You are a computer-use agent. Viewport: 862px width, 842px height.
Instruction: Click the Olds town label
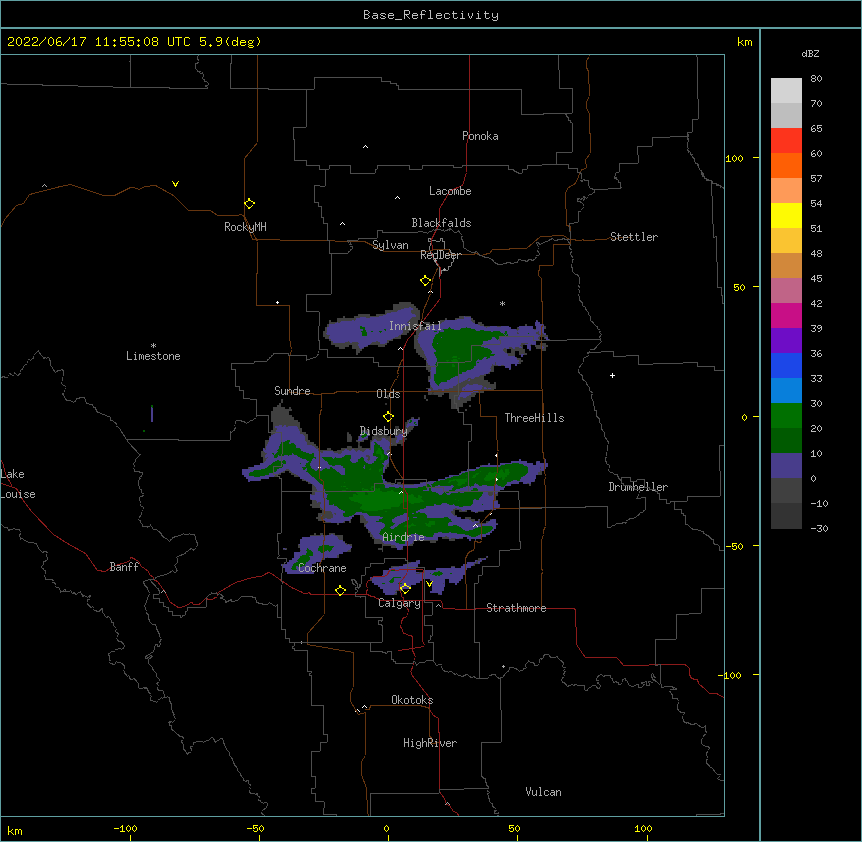point(388,394)
